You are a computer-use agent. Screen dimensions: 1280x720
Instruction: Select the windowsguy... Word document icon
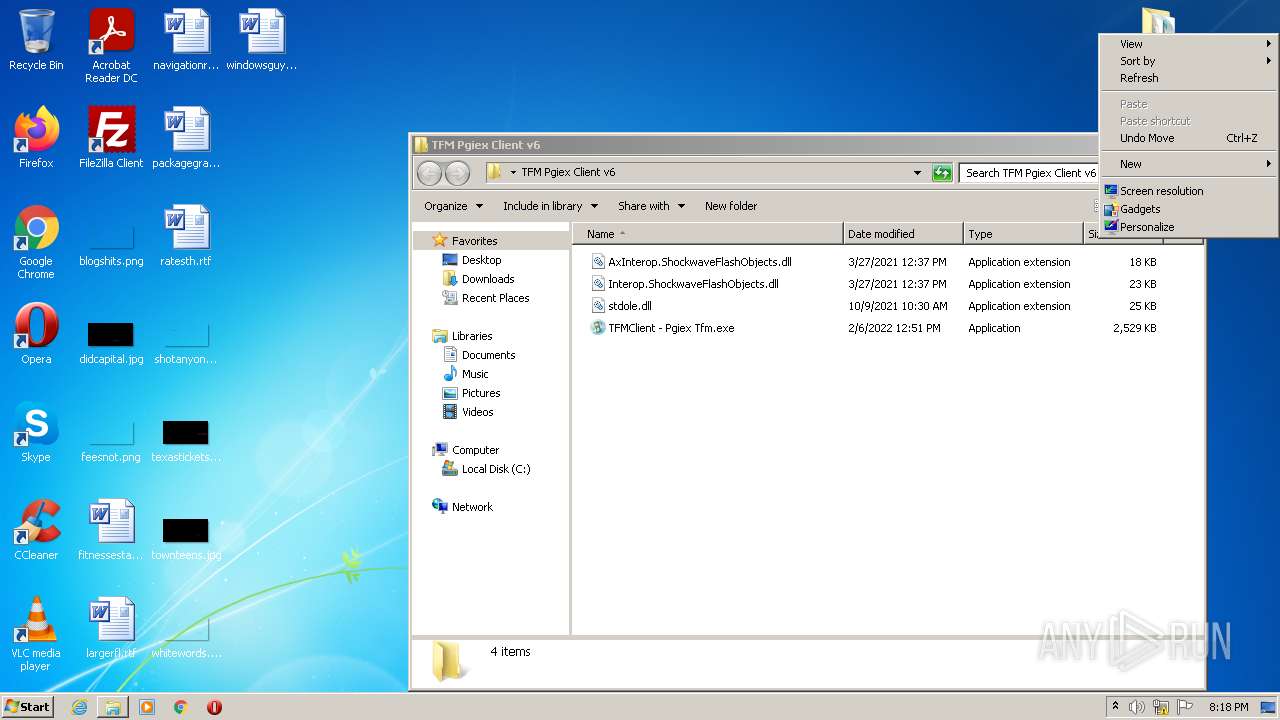pos(261,40)
